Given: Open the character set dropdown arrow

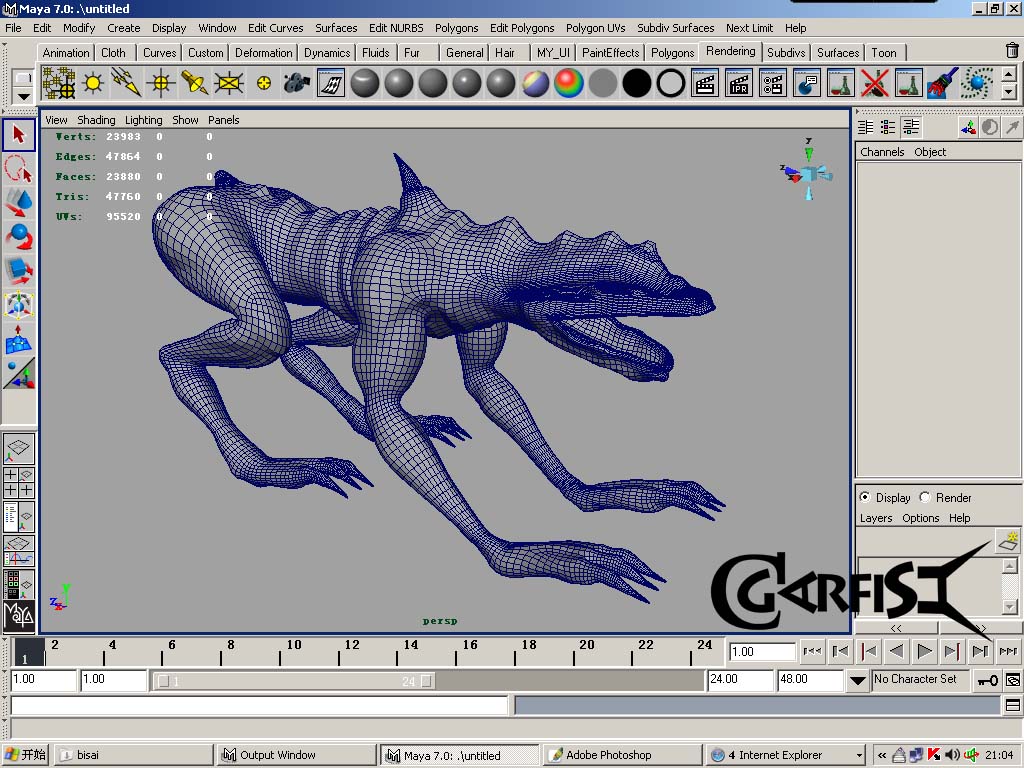Looking at the screenshot, I should click(x=857, y=680).
